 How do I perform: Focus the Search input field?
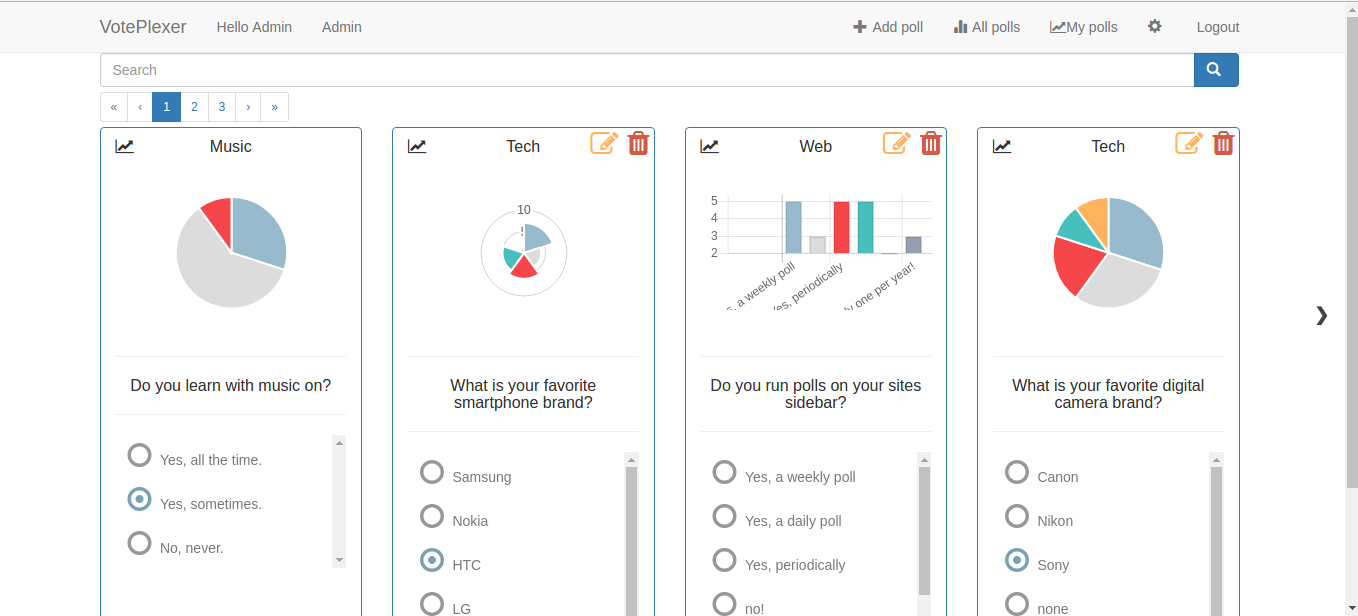[646, 70]
